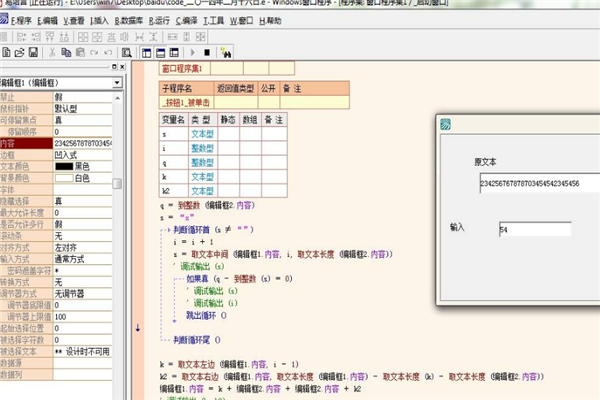Click the property list scroll-up arrow
The width and height of the screenshot is (600, 400).
(x=117, y=98)
